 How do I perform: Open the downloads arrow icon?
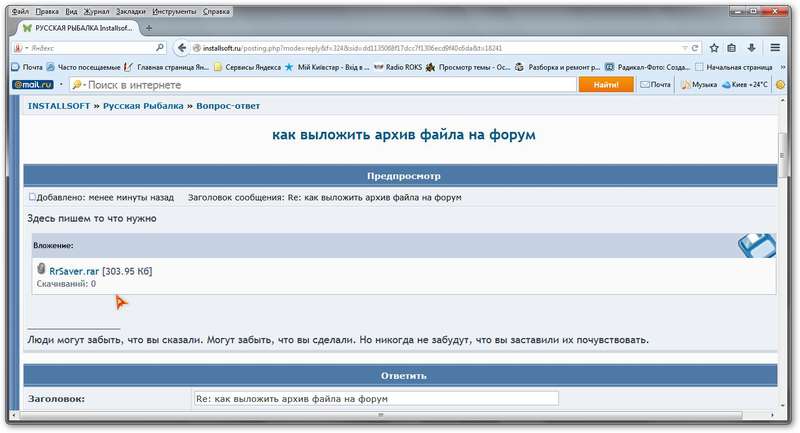(752, 48)
